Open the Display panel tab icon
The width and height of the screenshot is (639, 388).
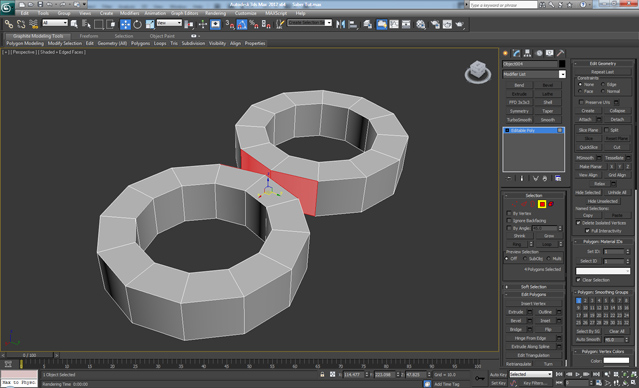click(550, 53)
